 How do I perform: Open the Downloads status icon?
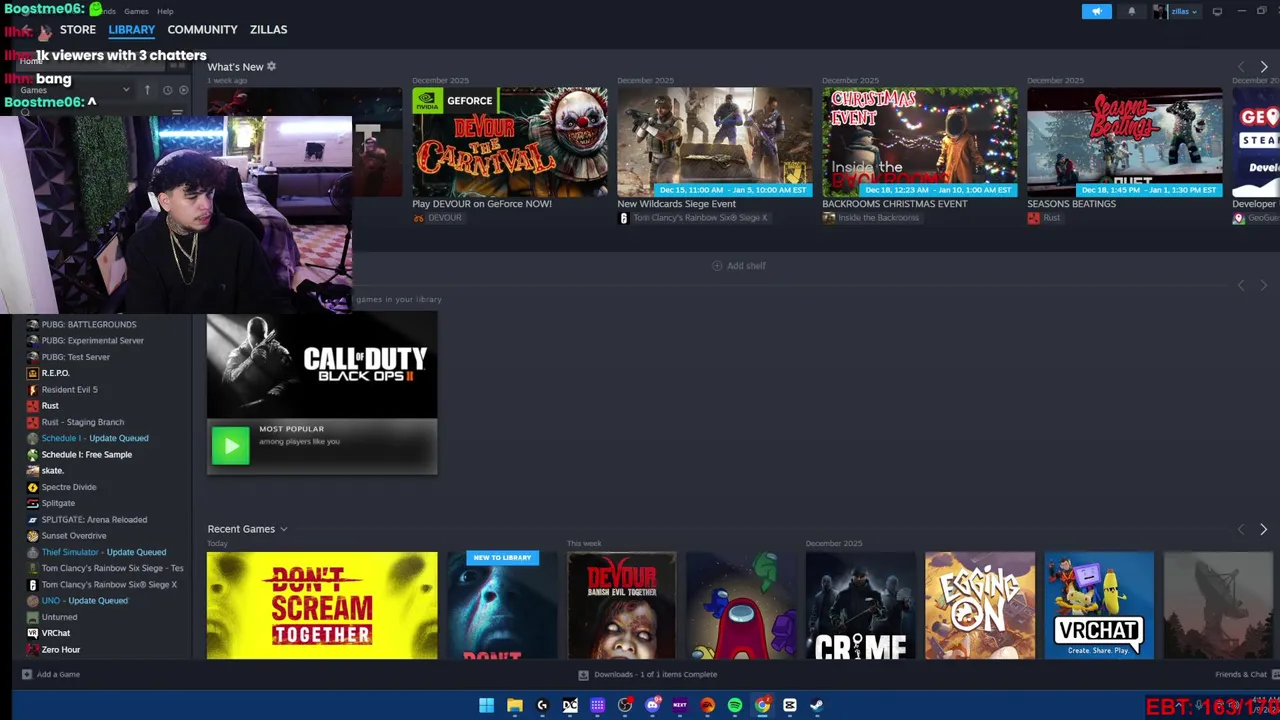click(583, 674)
